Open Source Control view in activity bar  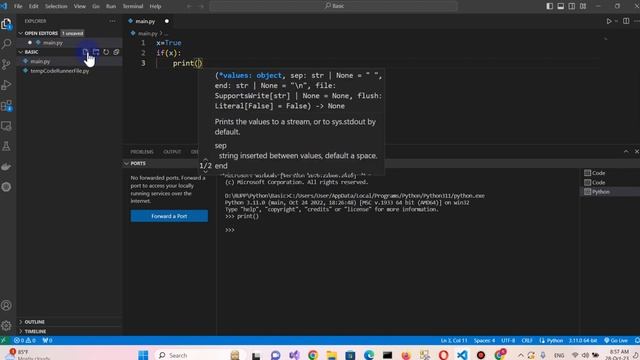point(6,64)
